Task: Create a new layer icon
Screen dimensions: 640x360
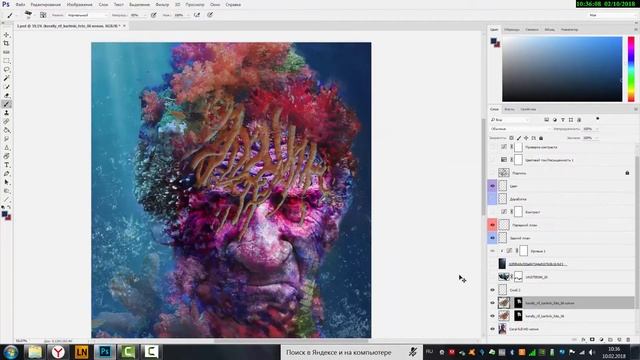Action: pyautogui.click(x=619, y=340)
